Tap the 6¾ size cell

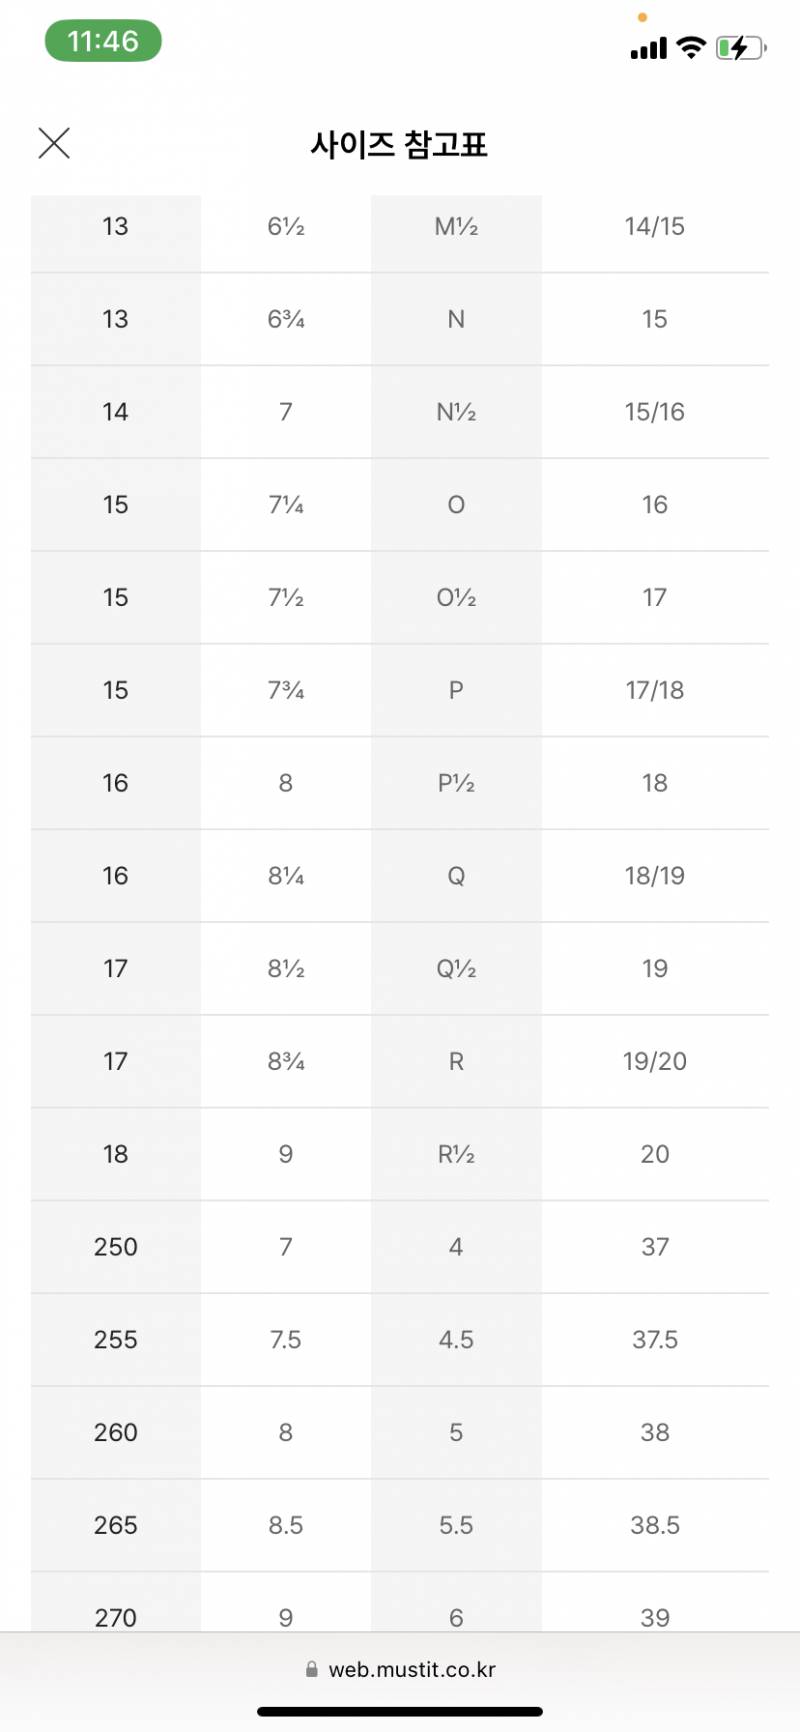click(x=286, y=319)
